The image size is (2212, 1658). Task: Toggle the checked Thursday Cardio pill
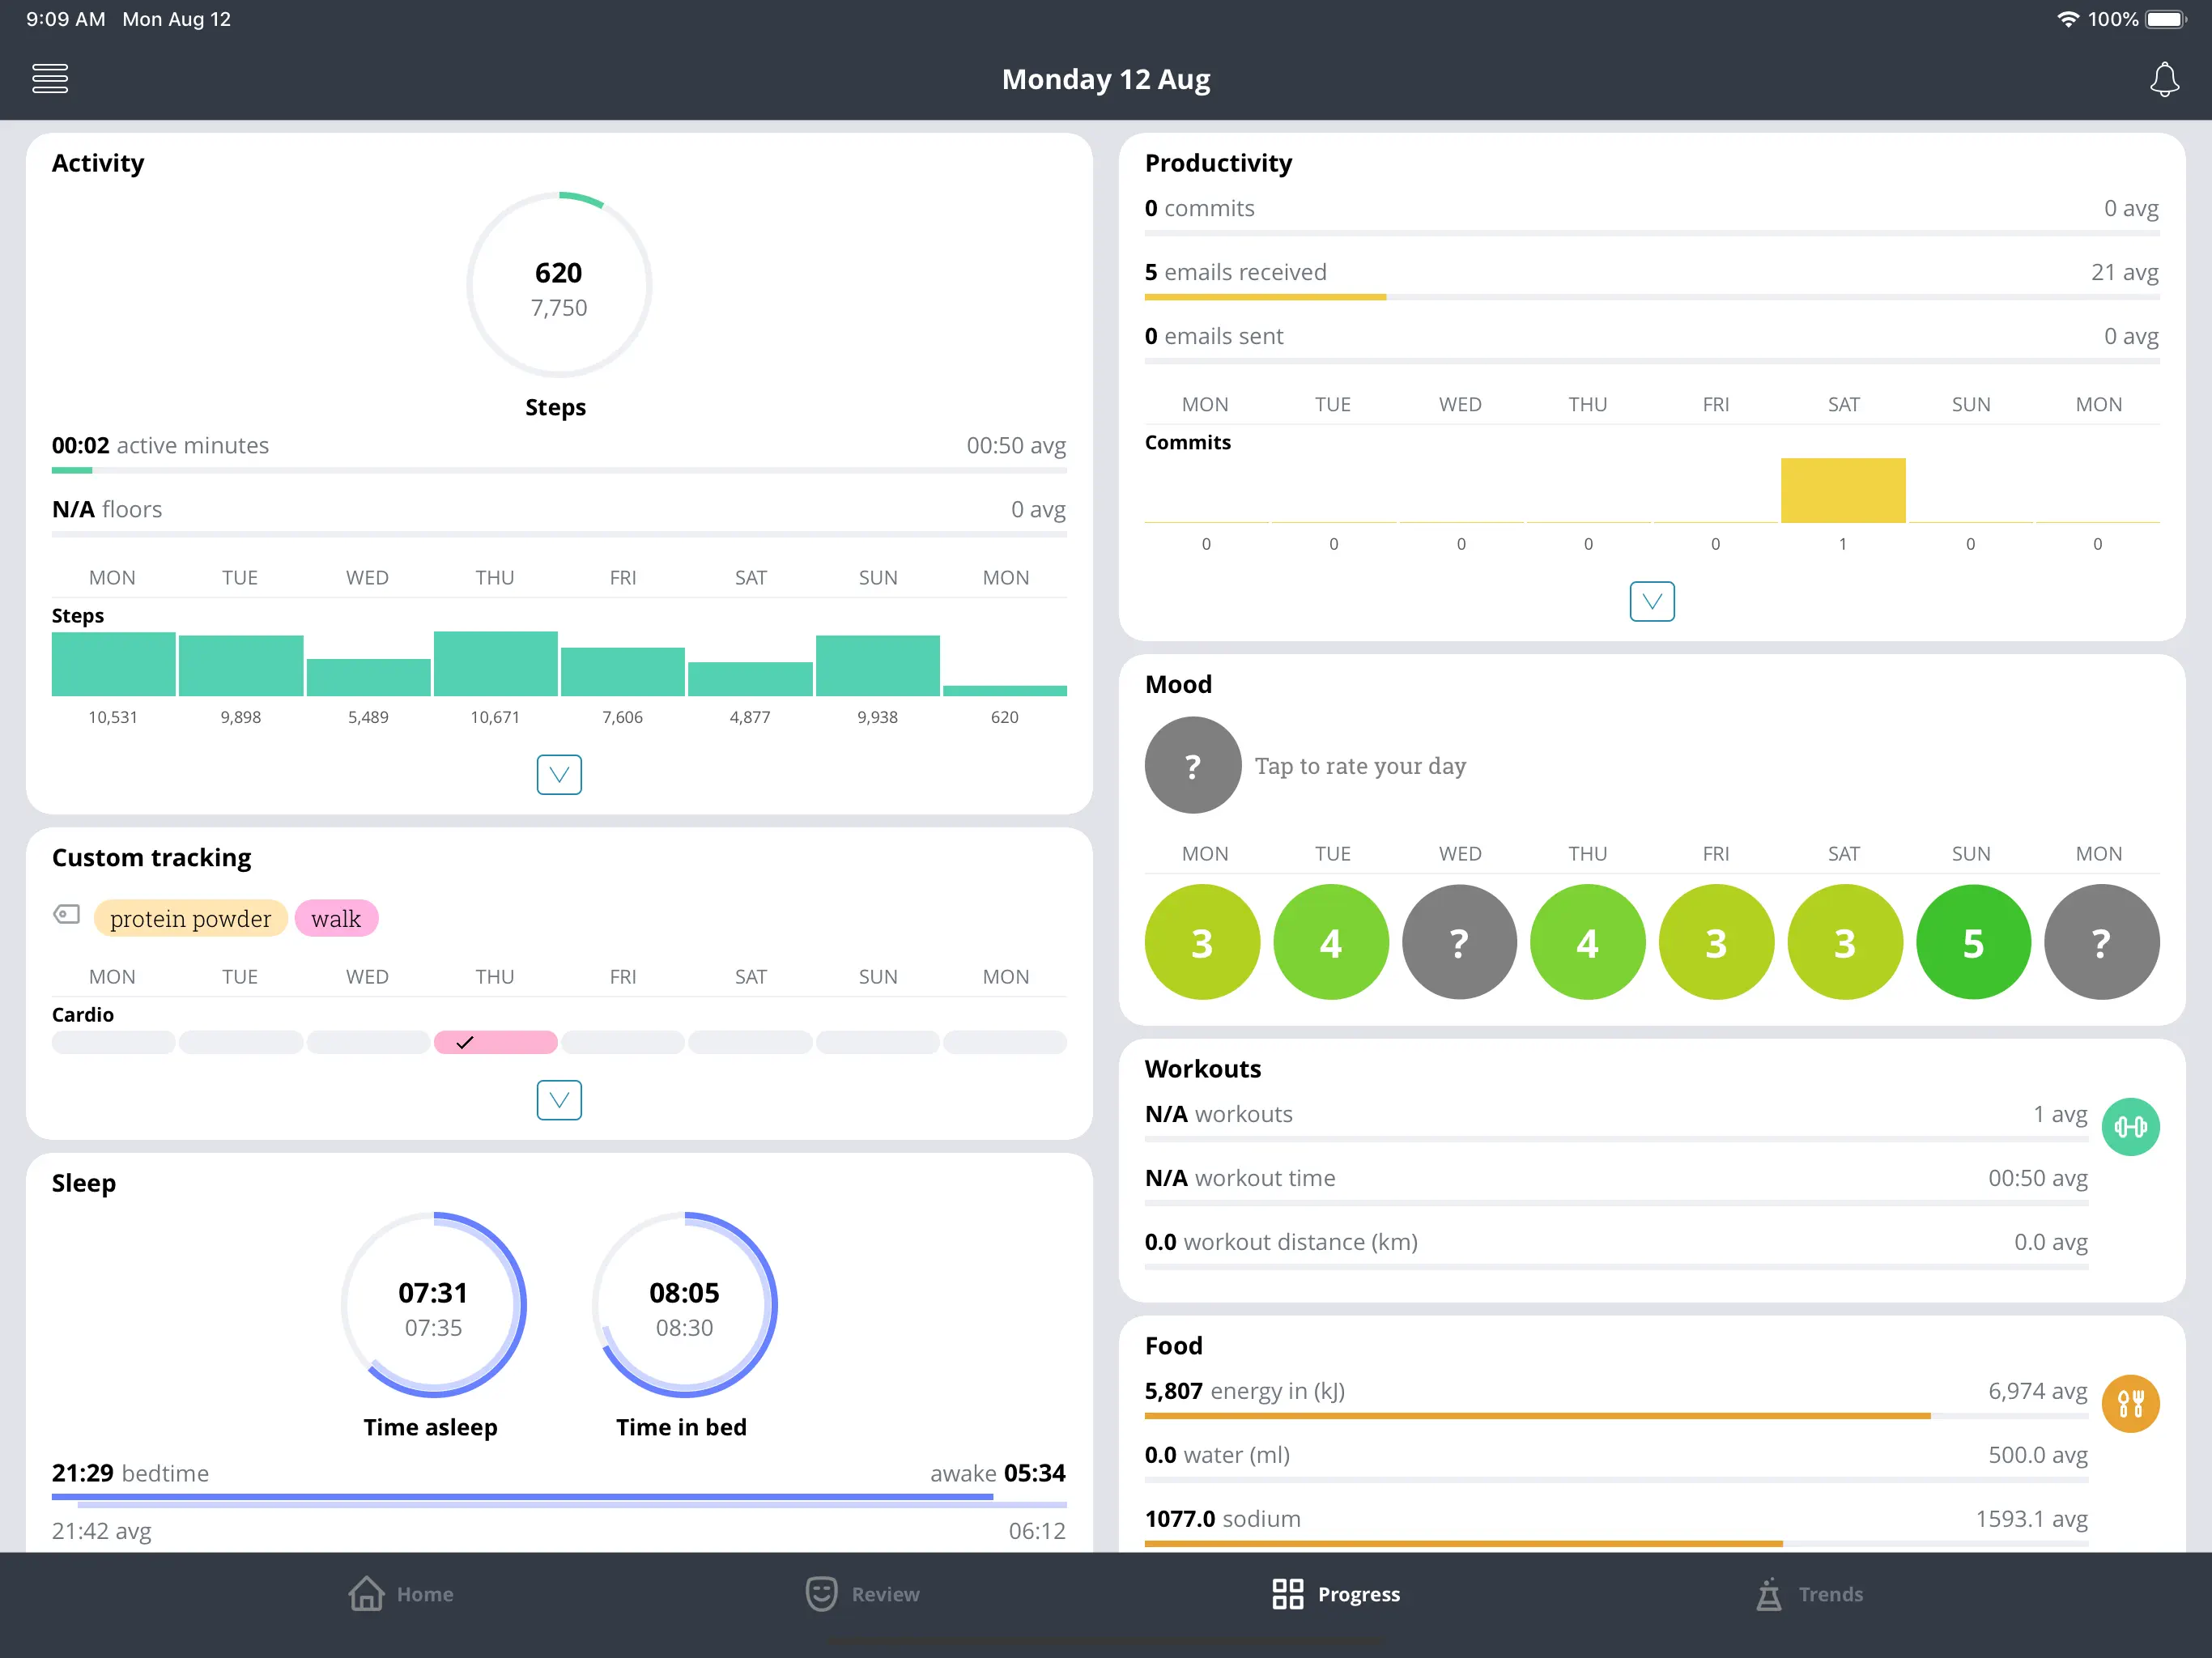point(495,1042)
